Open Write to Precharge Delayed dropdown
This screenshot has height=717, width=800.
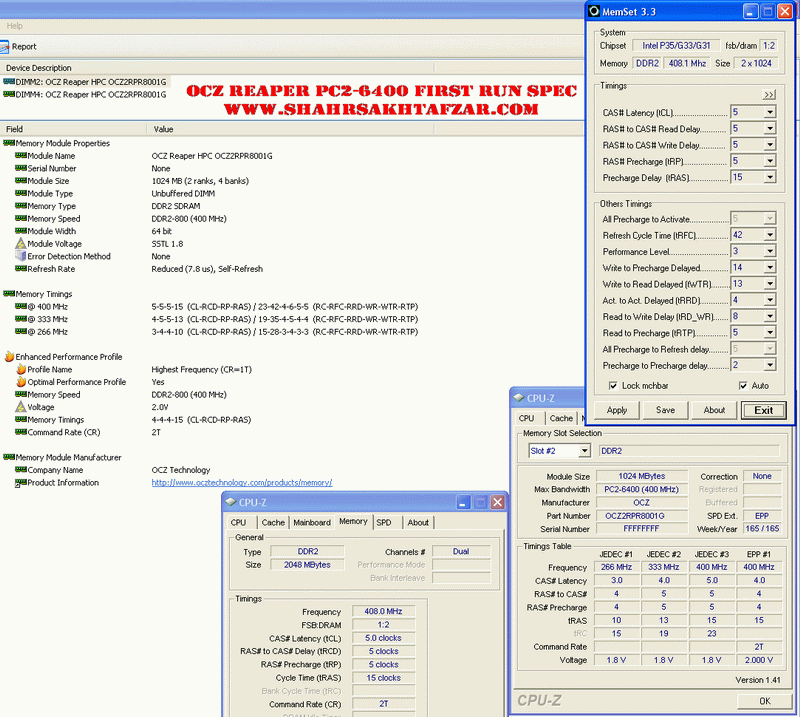coord(770,267)
